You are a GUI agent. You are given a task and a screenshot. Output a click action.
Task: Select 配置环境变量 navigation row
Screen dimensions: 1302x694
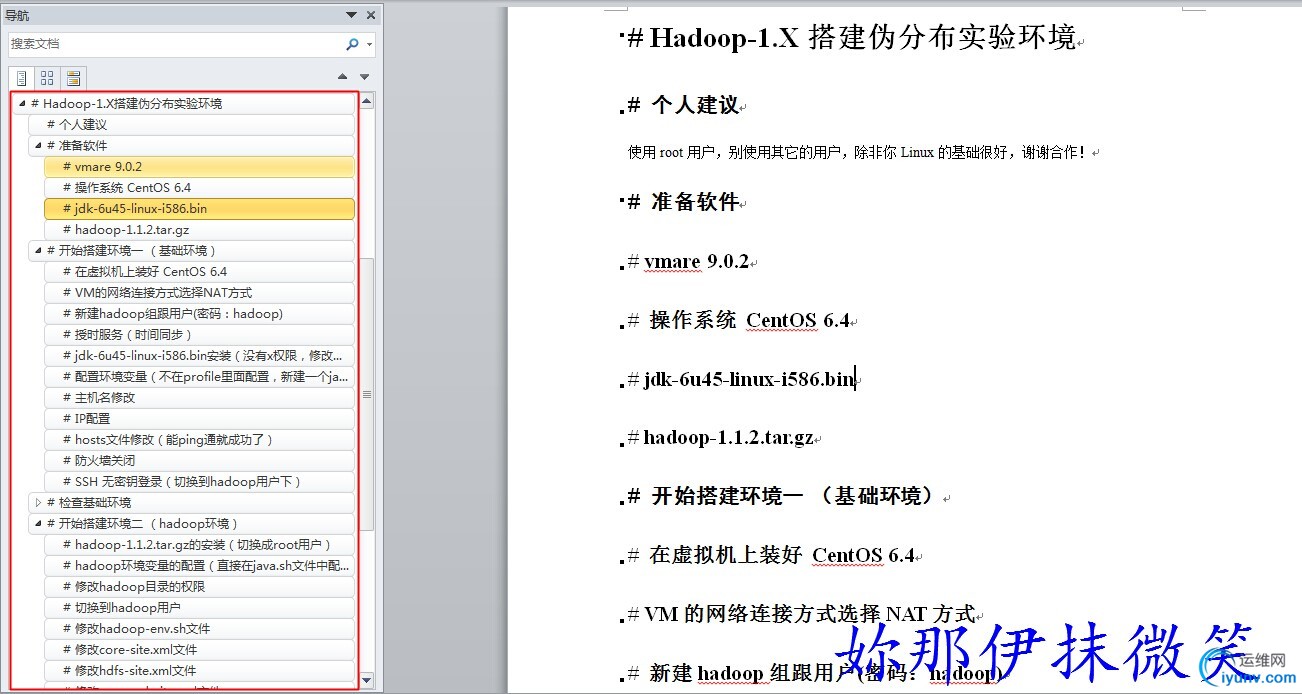pos(199,376)
